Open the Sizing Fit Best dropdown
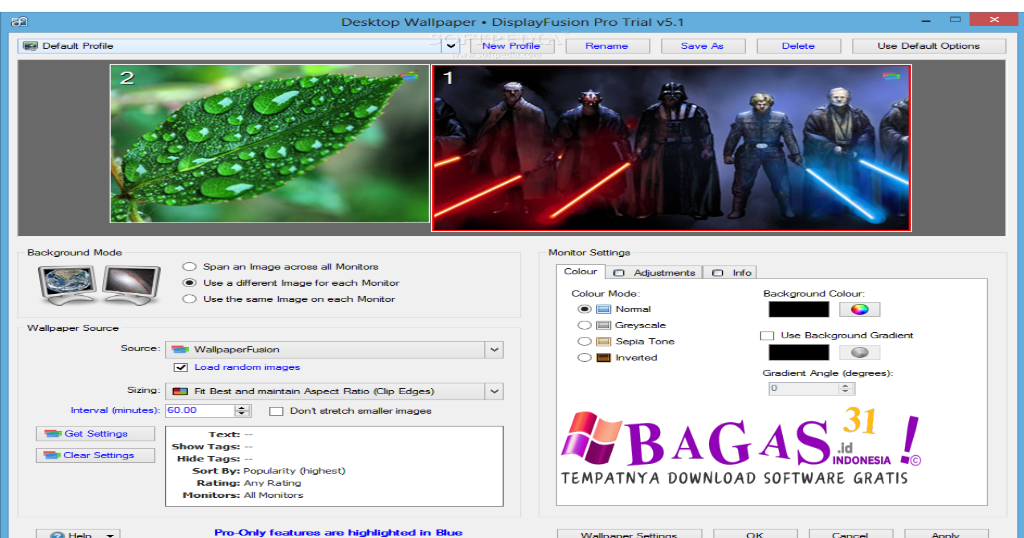This screenshot has height=538, width=1024. 494,392
